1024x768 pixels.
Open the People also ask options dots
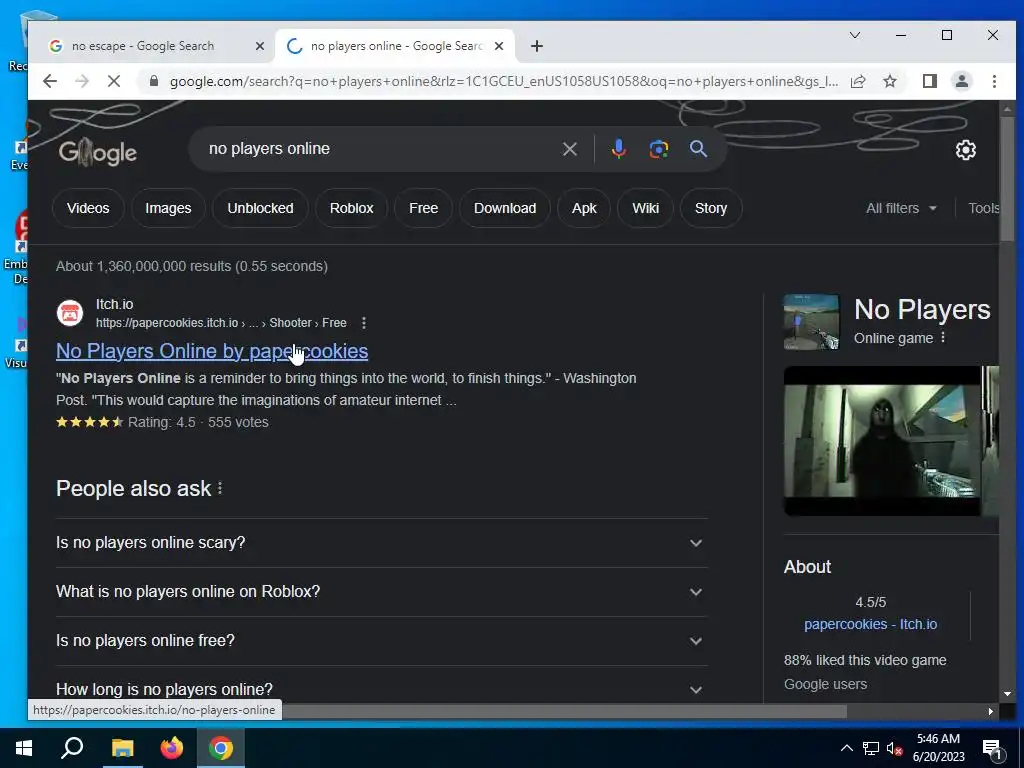[220, 488]
